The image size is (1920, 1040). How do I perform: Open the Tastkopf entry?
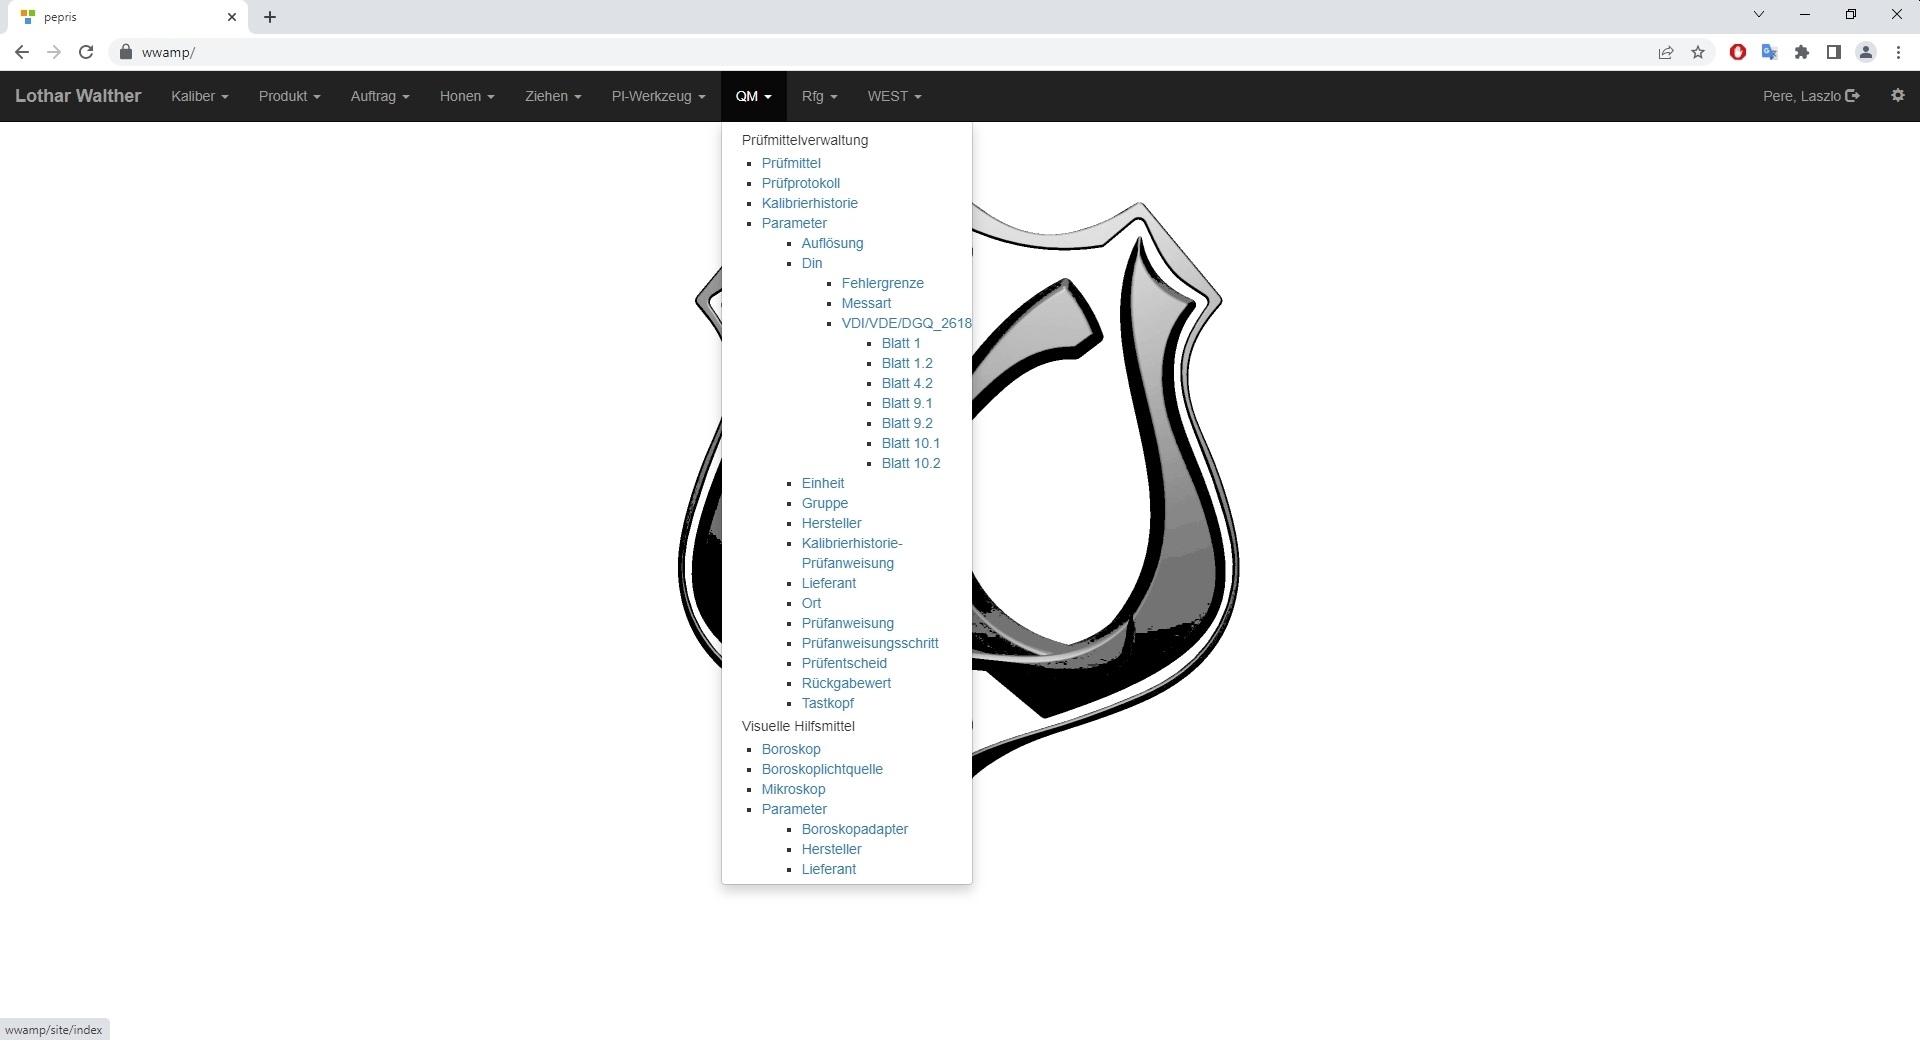(828, 703)
